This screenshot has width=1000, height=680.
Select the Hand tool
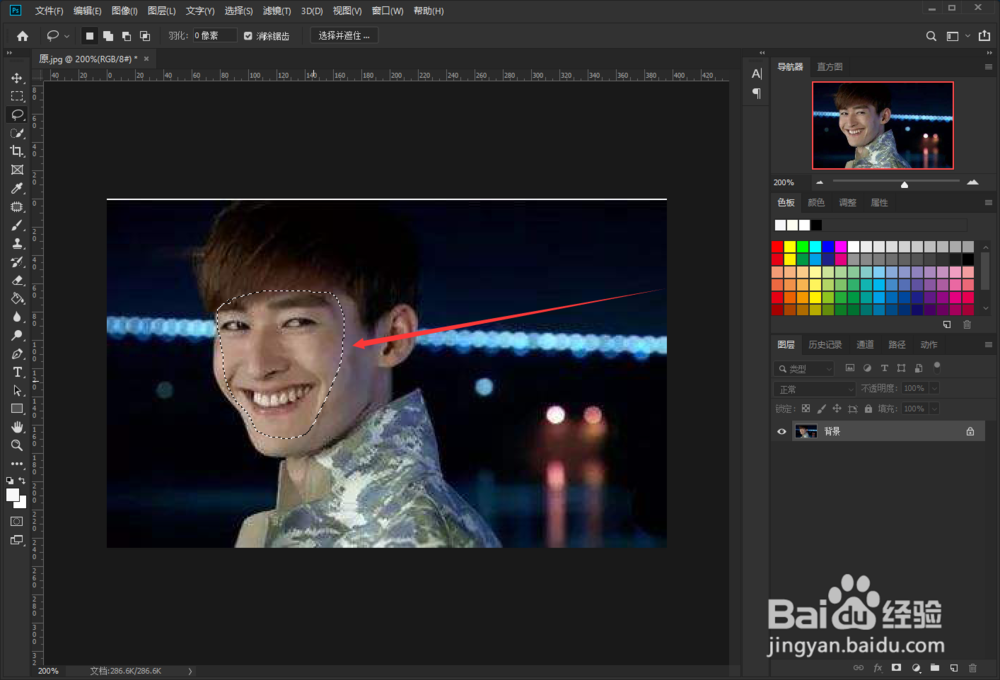point(17,427)
